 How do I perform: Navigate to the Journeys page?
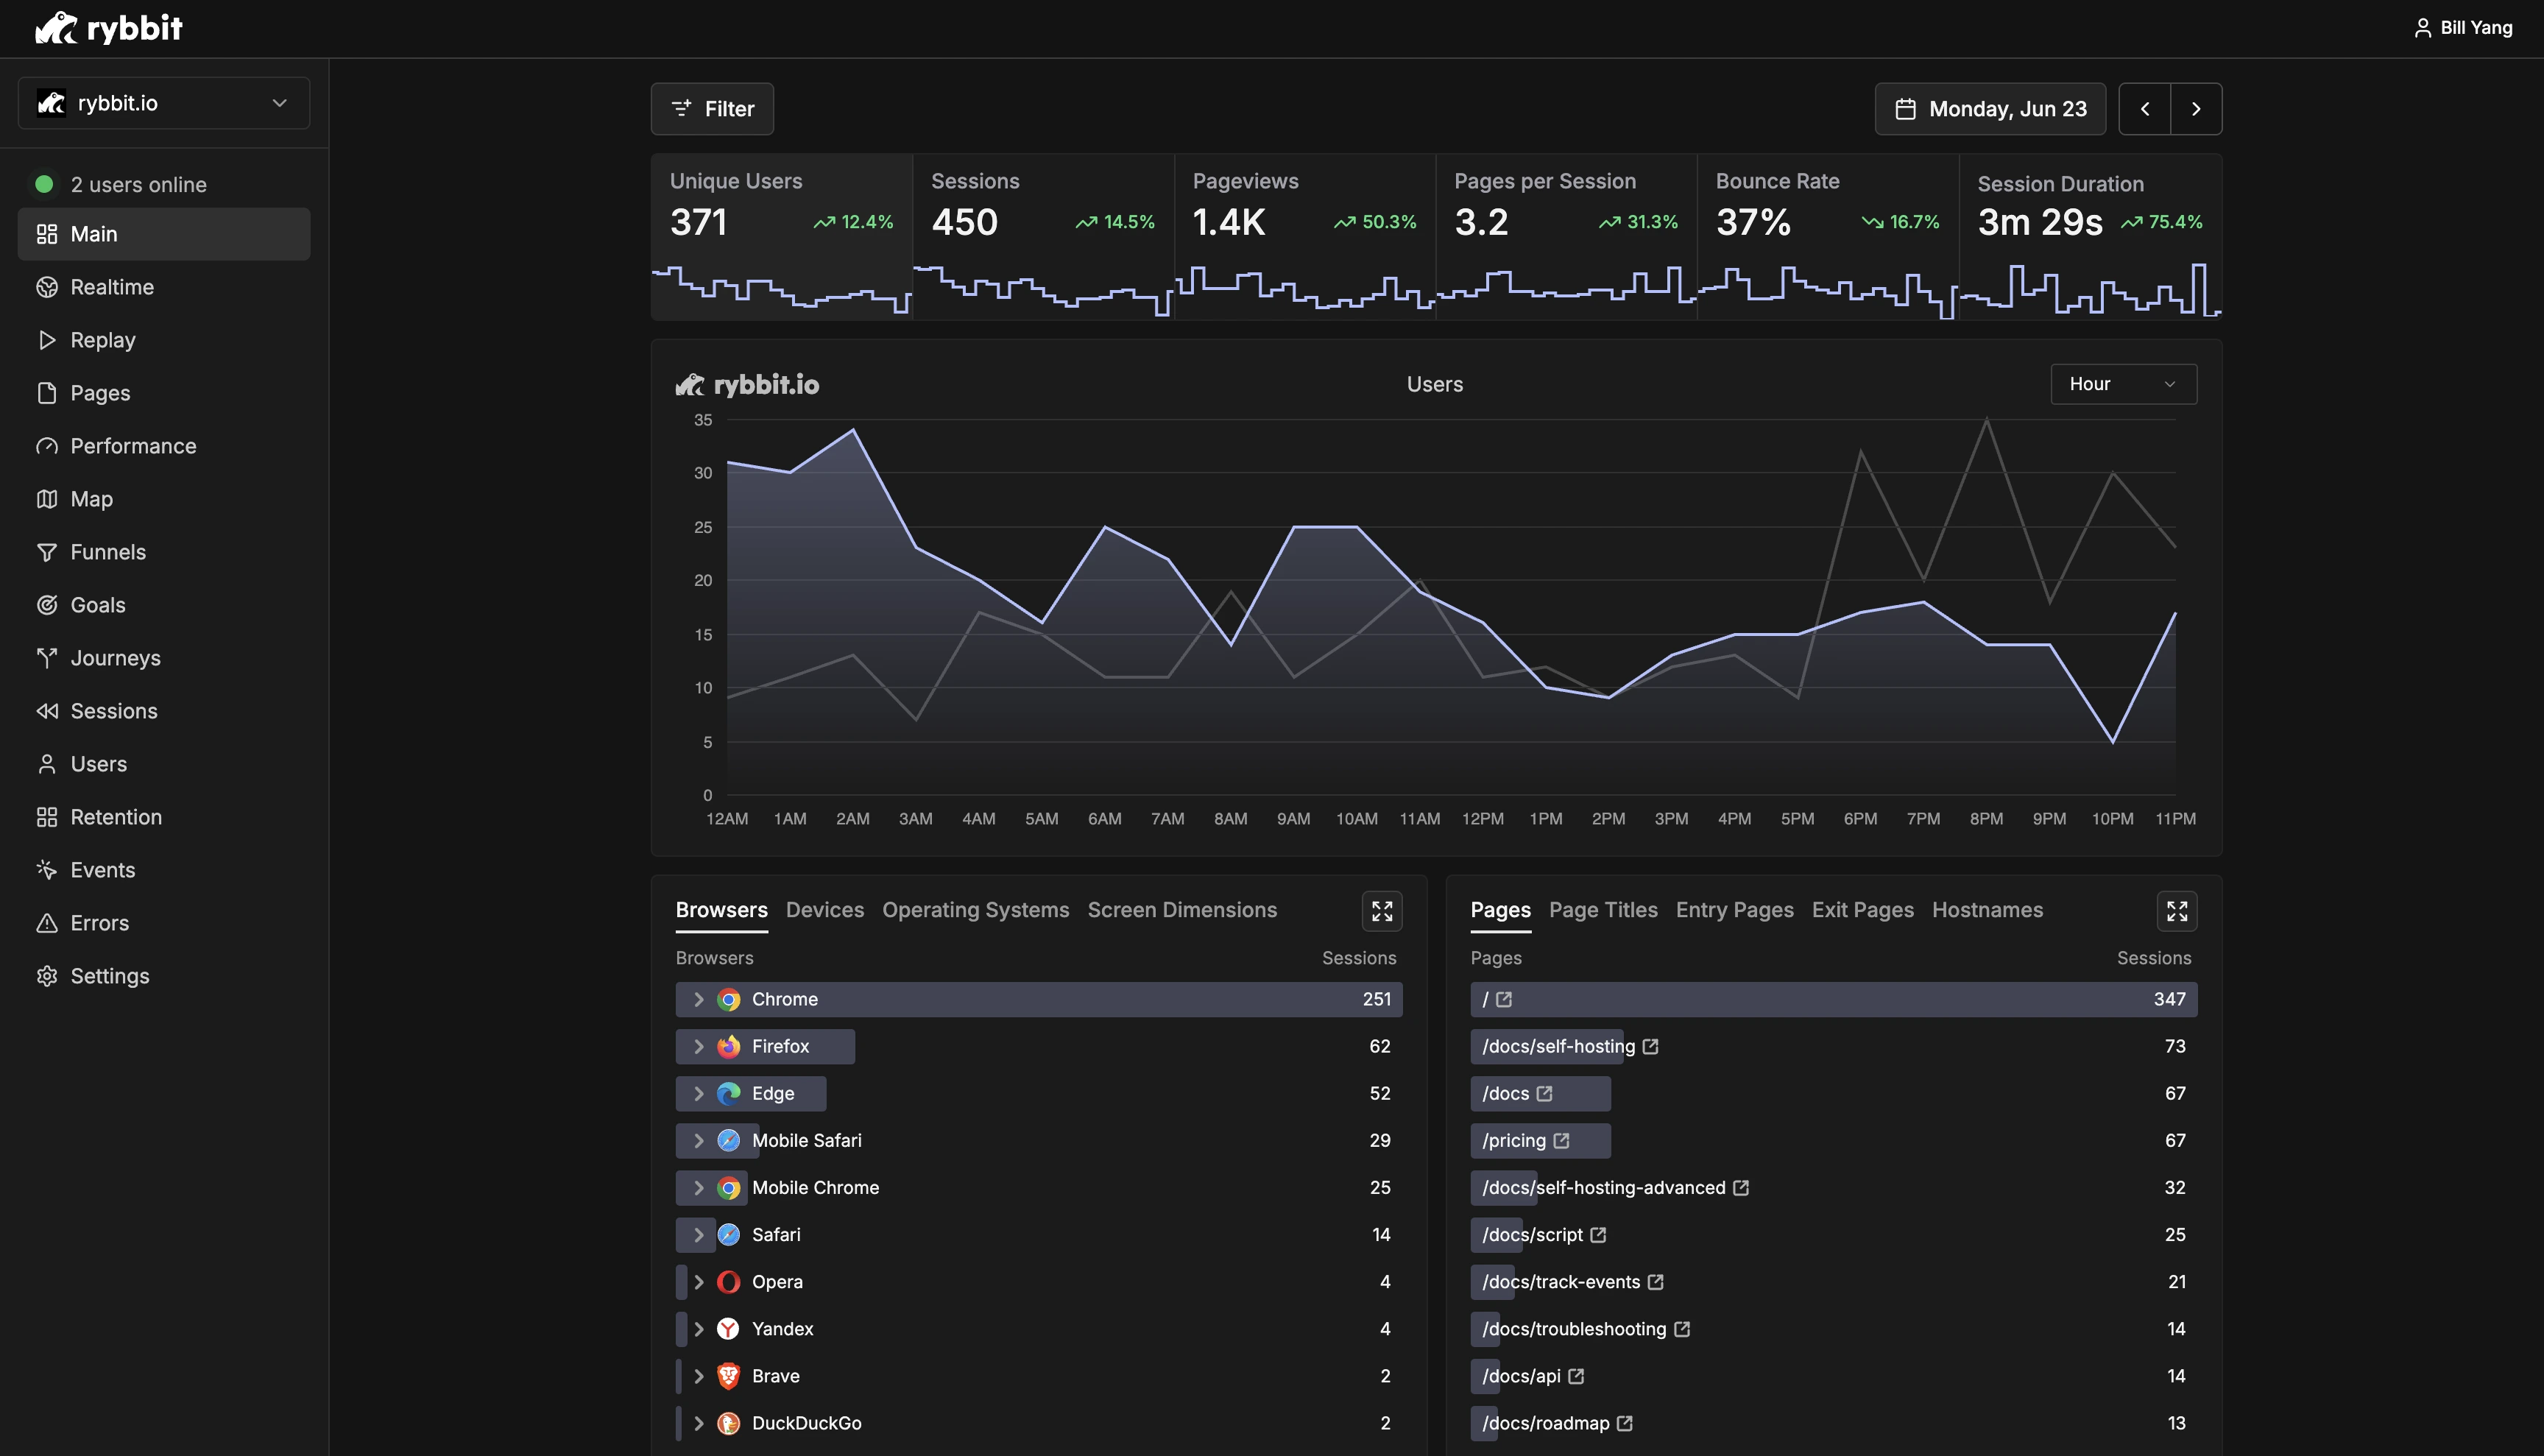tap(115, 658)
